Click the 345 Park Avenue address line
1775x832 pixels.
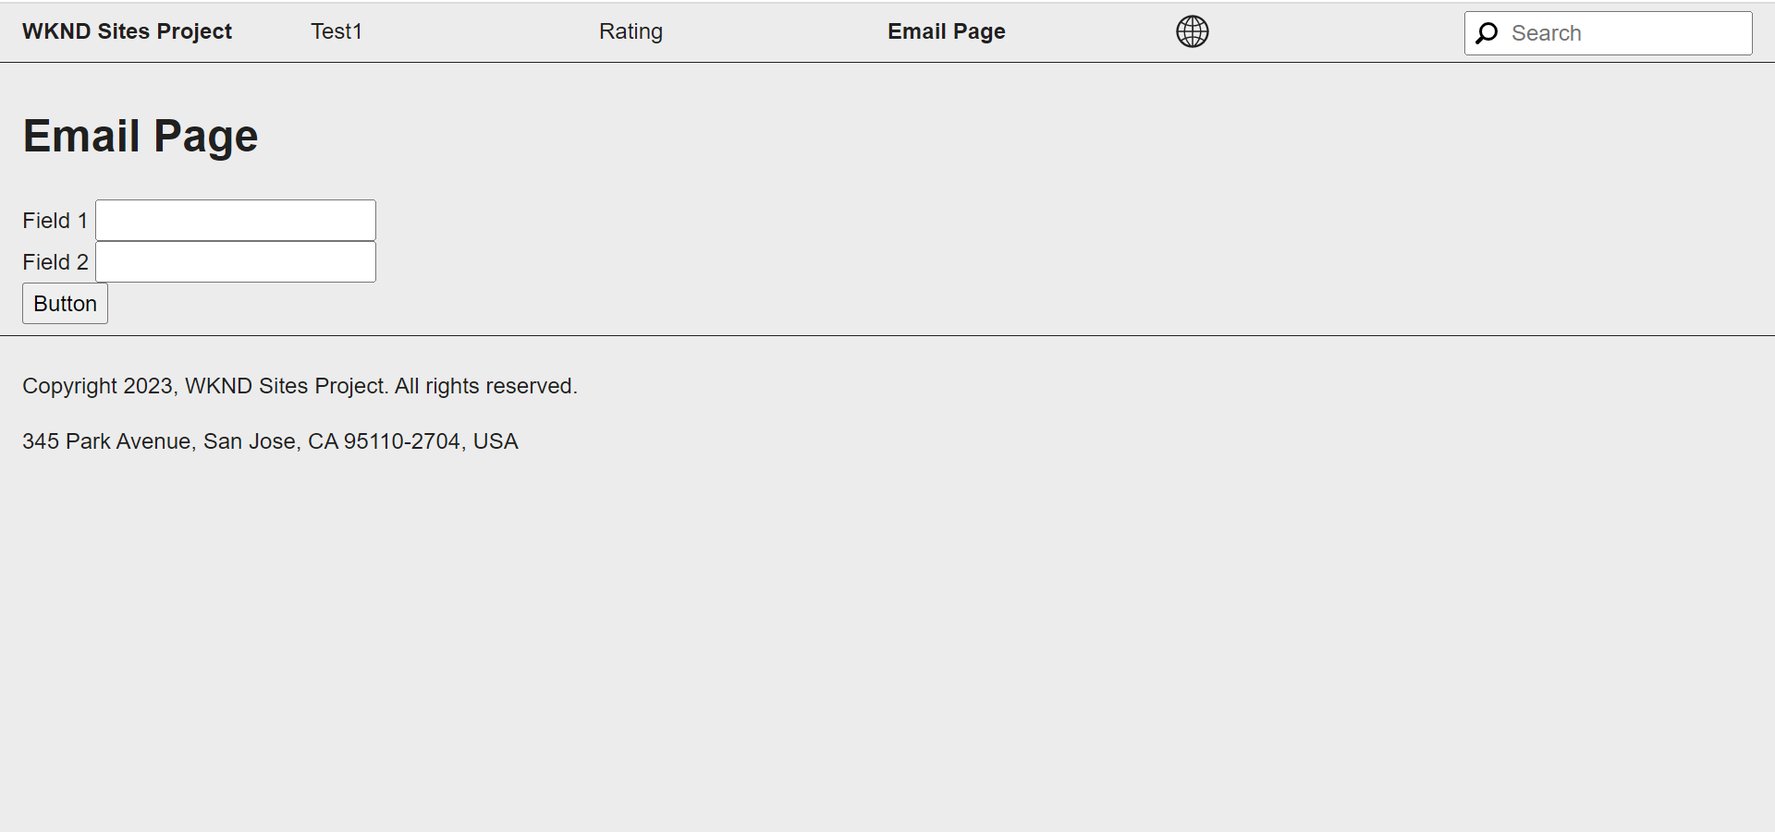click(270, 440)
